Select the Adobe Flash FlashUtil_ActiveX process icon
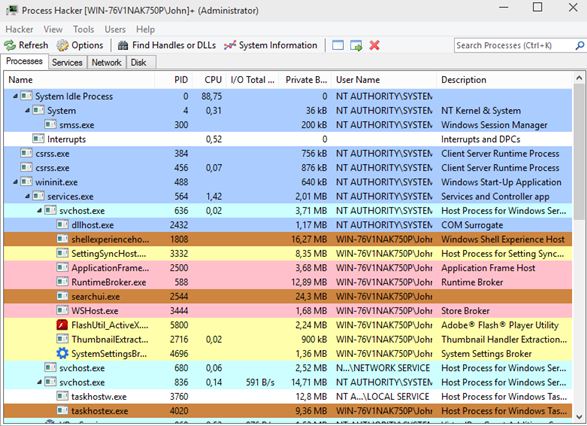The height and width of the screenshot is (426, 587). 62,325
